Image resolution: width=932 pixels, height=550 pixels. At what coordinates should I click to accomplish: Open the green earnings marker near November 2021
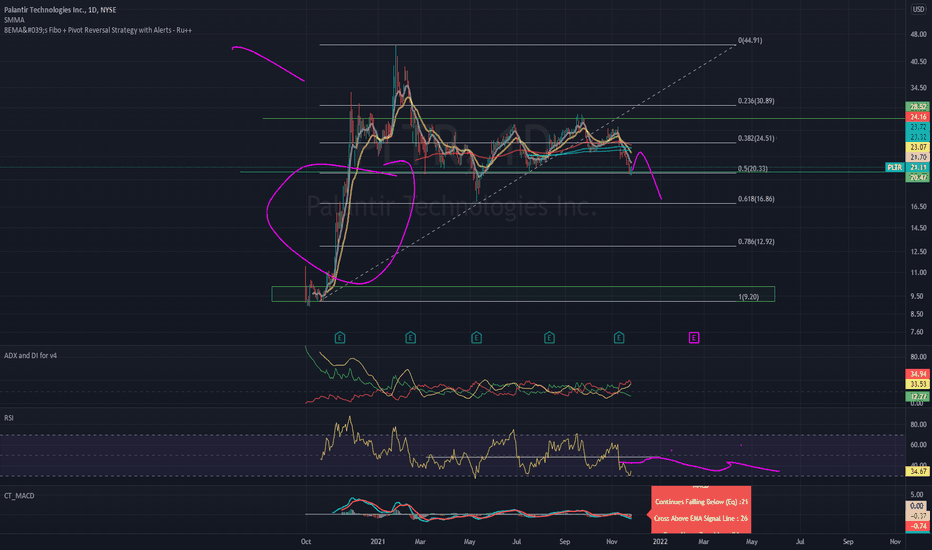point(619,338)
